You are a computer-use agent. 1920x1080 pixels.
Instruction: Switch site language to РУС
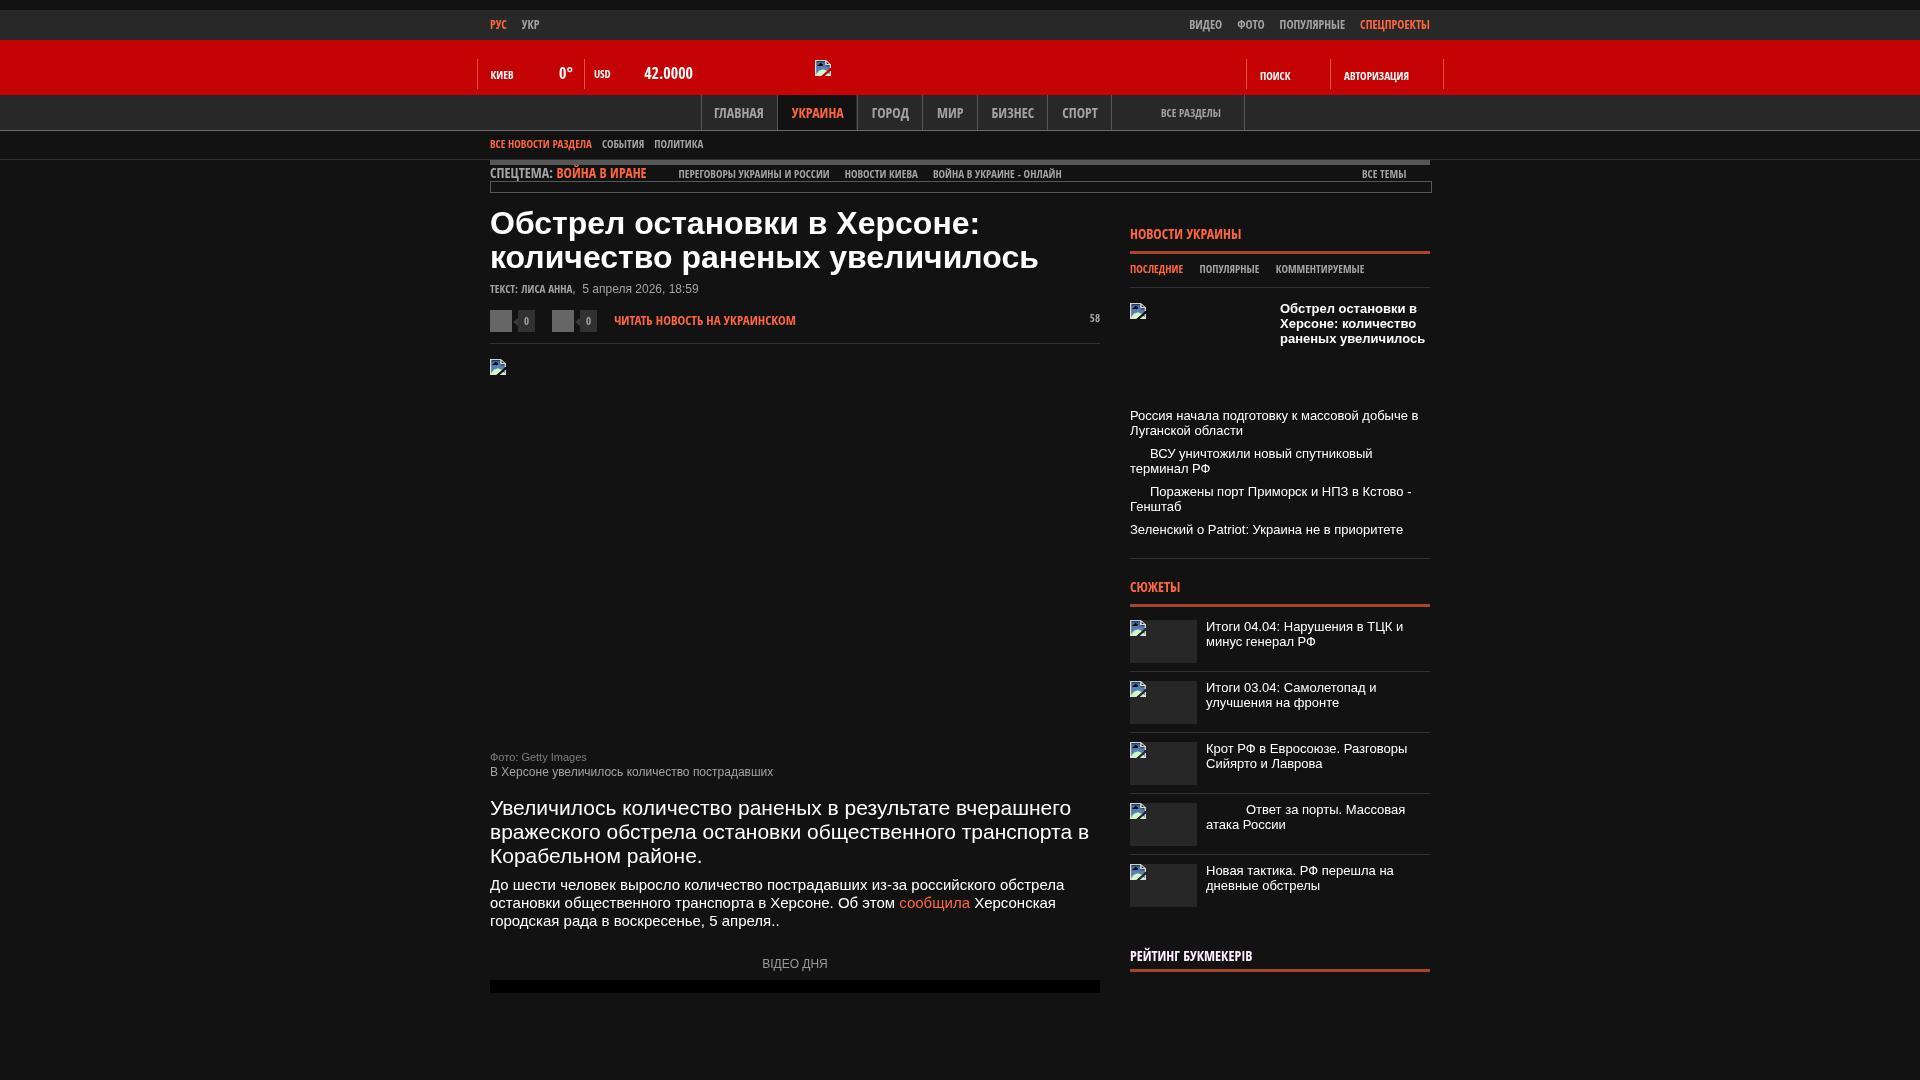click(498, 25)
